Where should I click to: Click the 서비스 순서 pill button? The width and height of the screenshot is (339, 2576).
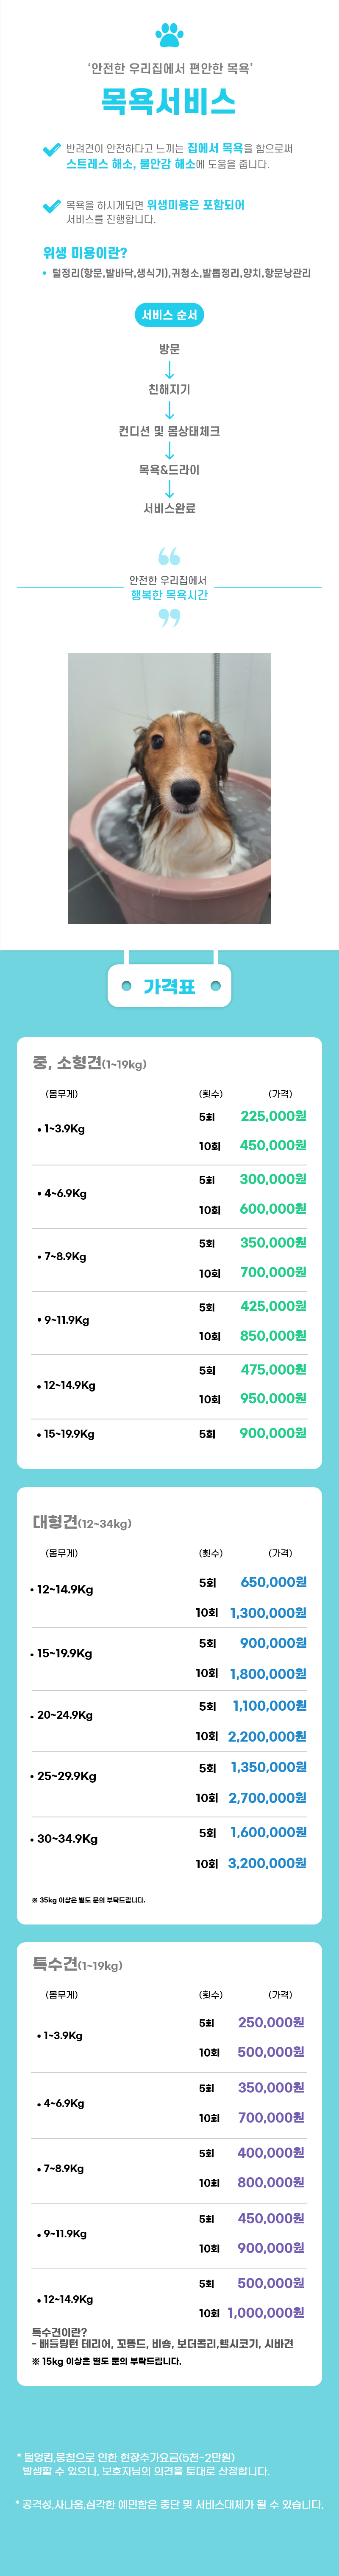pyautogui.click(x=169, y=315)
